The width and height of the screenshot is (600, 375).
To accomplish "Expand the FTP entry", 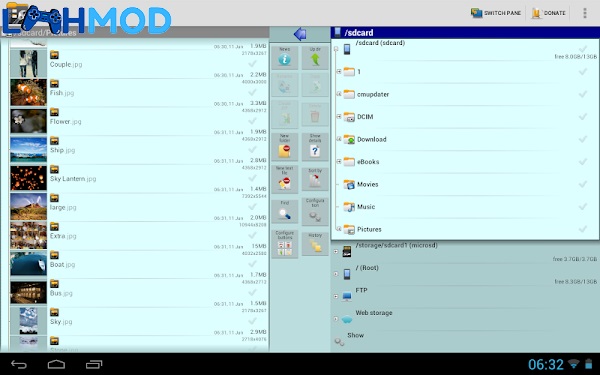I will click(336, 296).
